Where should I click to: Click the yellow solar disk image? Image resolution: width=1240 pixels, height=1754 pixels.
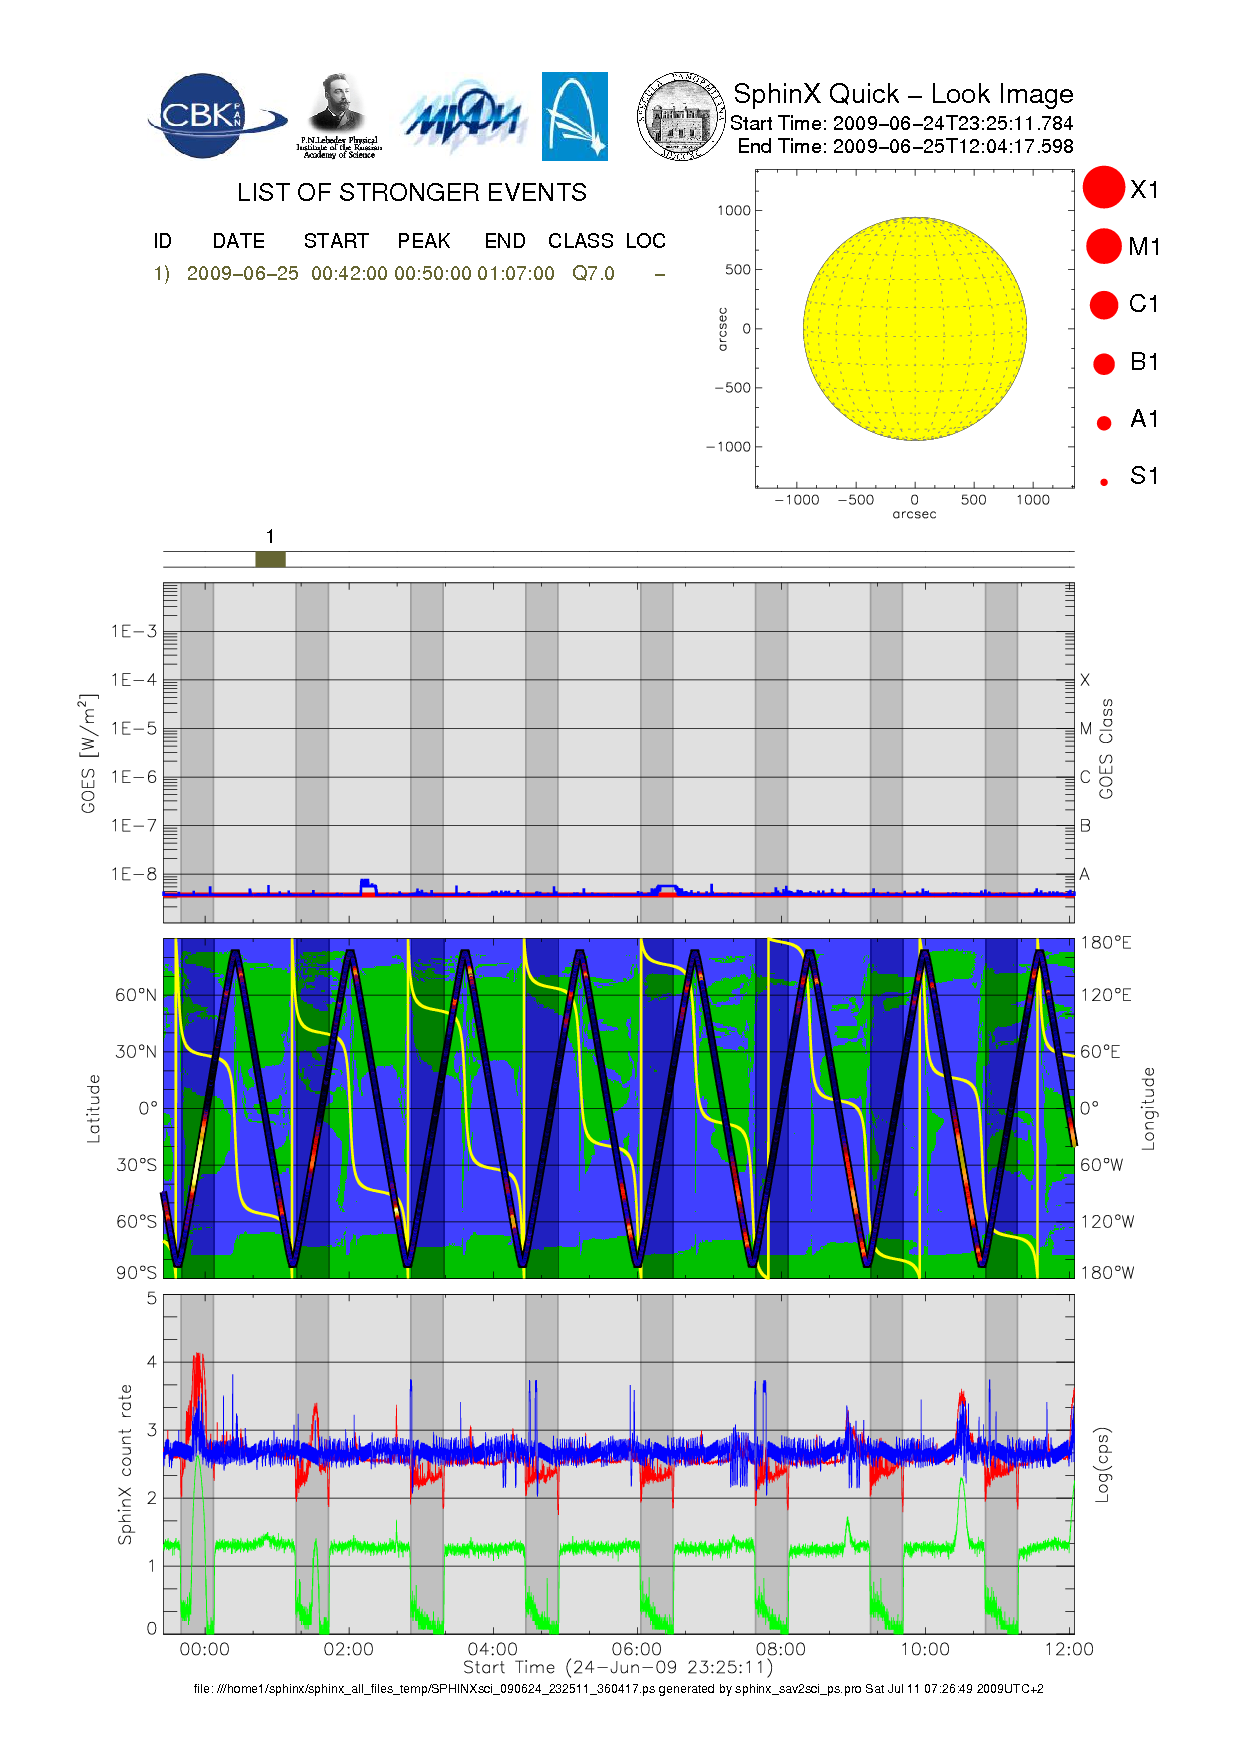(915, 328)
